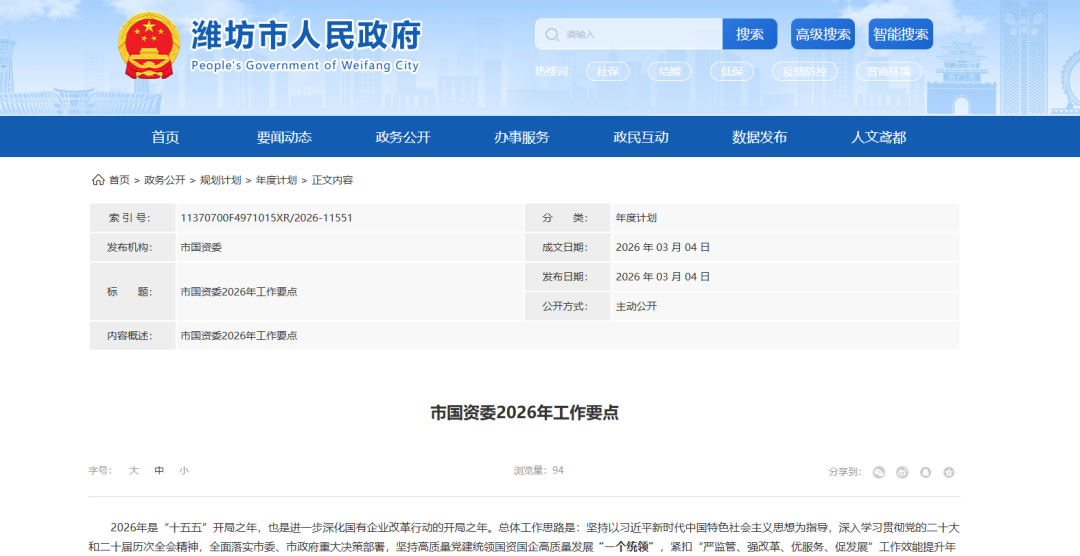
Task: Open 高级搜索 advanced search
Action: click(823, 34)
